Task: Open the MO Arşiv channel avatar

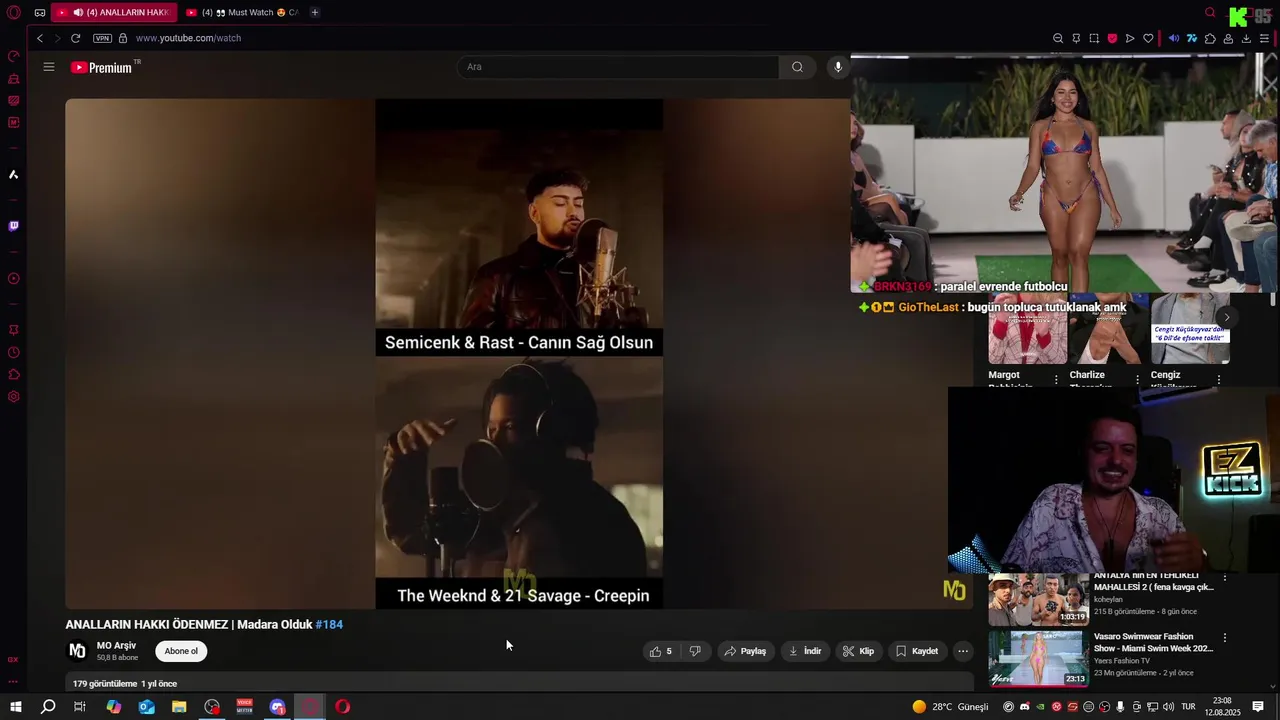Action: (x=77, y=651)
